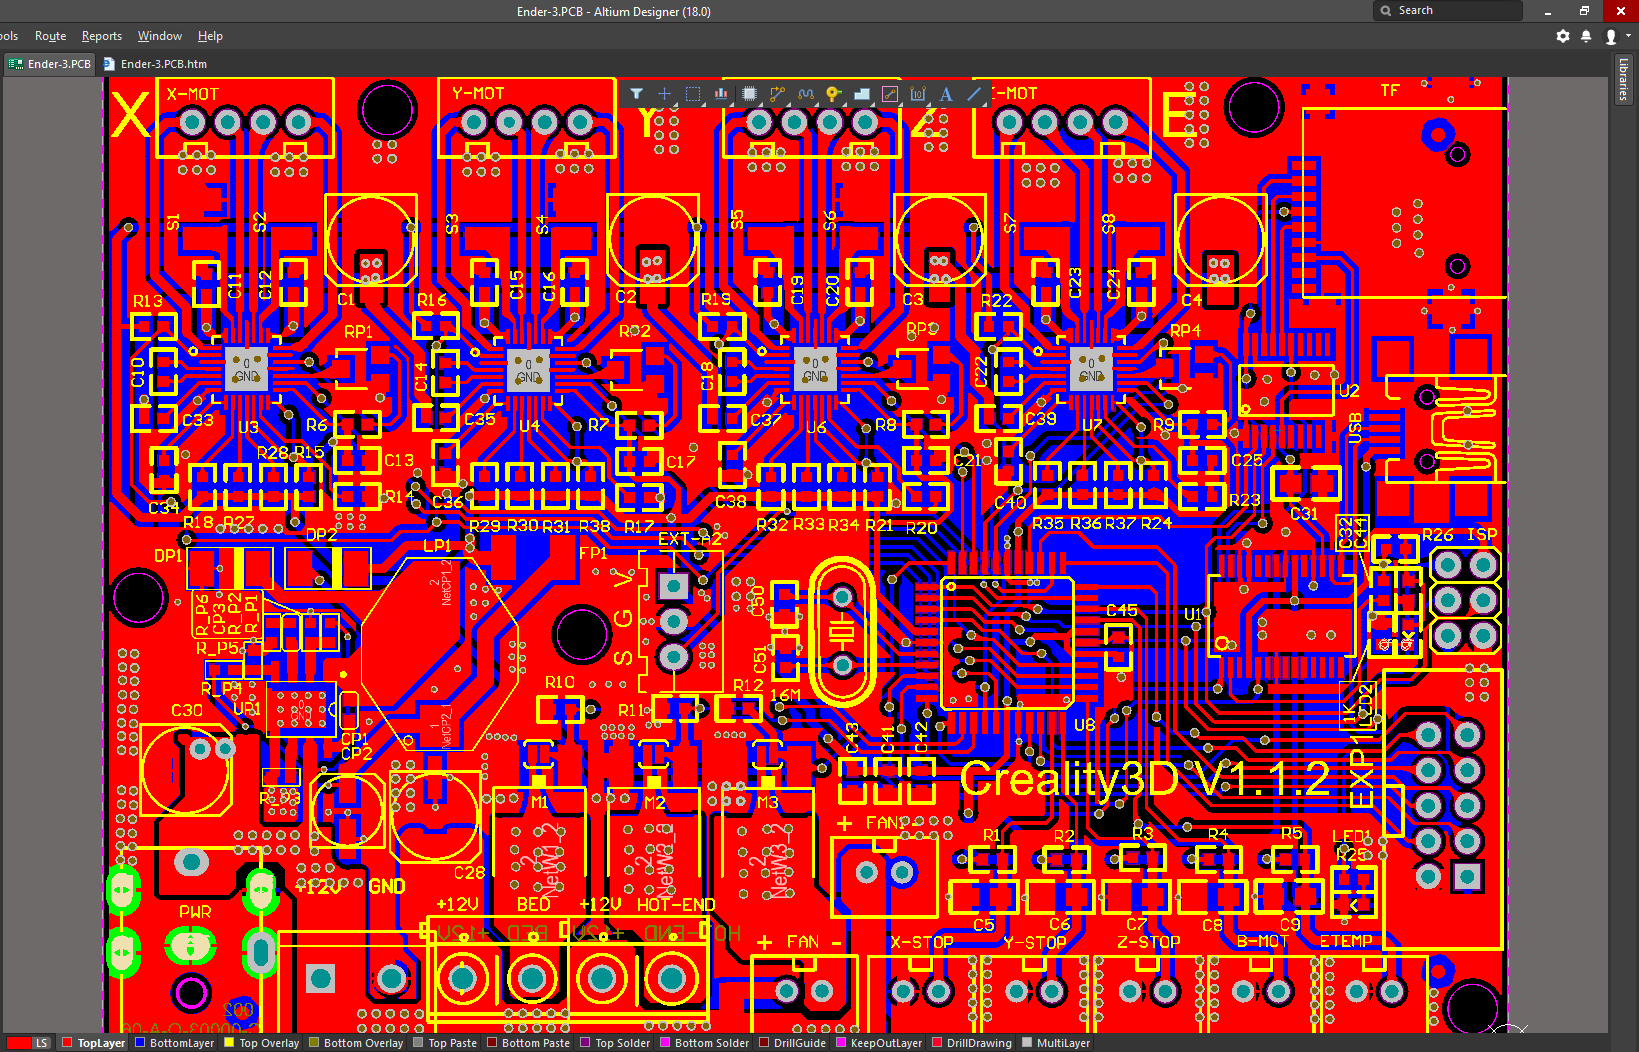Image resolution: width=1639 pixels, height=1052 pixels.
Task: Open the Align objects tool
Action: pos(721,94)
